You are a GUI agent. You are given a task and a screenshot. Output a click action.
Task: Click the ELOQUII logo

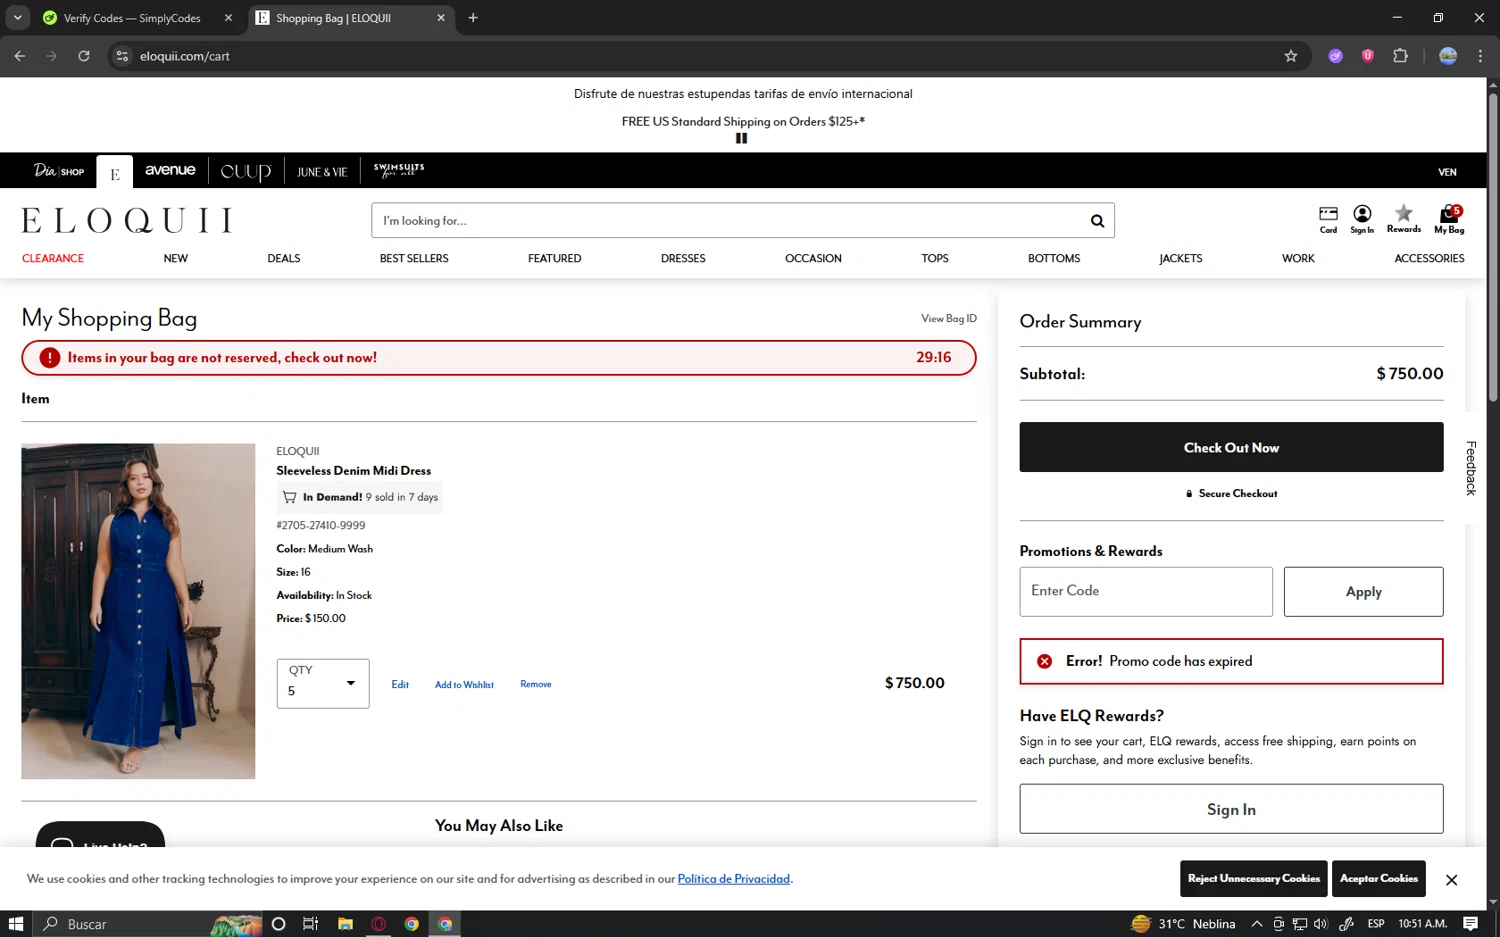coord(126,220)
